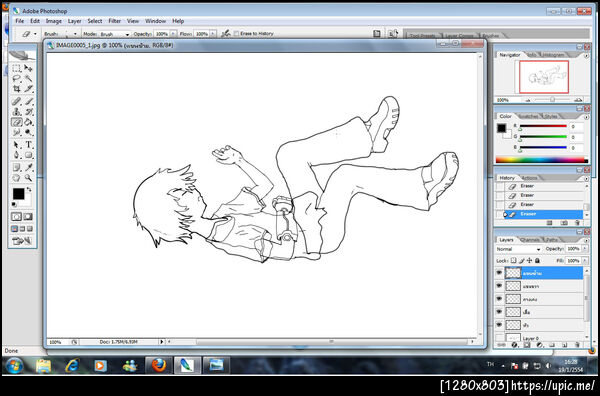Open the Opacity slider arrow in options bar
Screen dimensions: 600x396
pyautogui.click(x=173, y=34)
